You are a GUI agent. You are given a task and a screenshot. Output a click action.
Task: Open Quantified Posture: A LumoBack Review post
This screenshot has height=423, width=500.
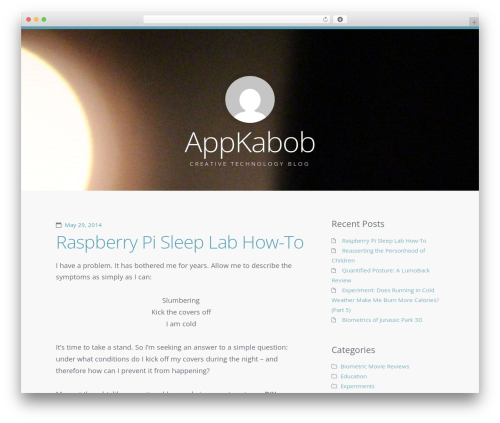pyautogui.click(x=380, y=275)
